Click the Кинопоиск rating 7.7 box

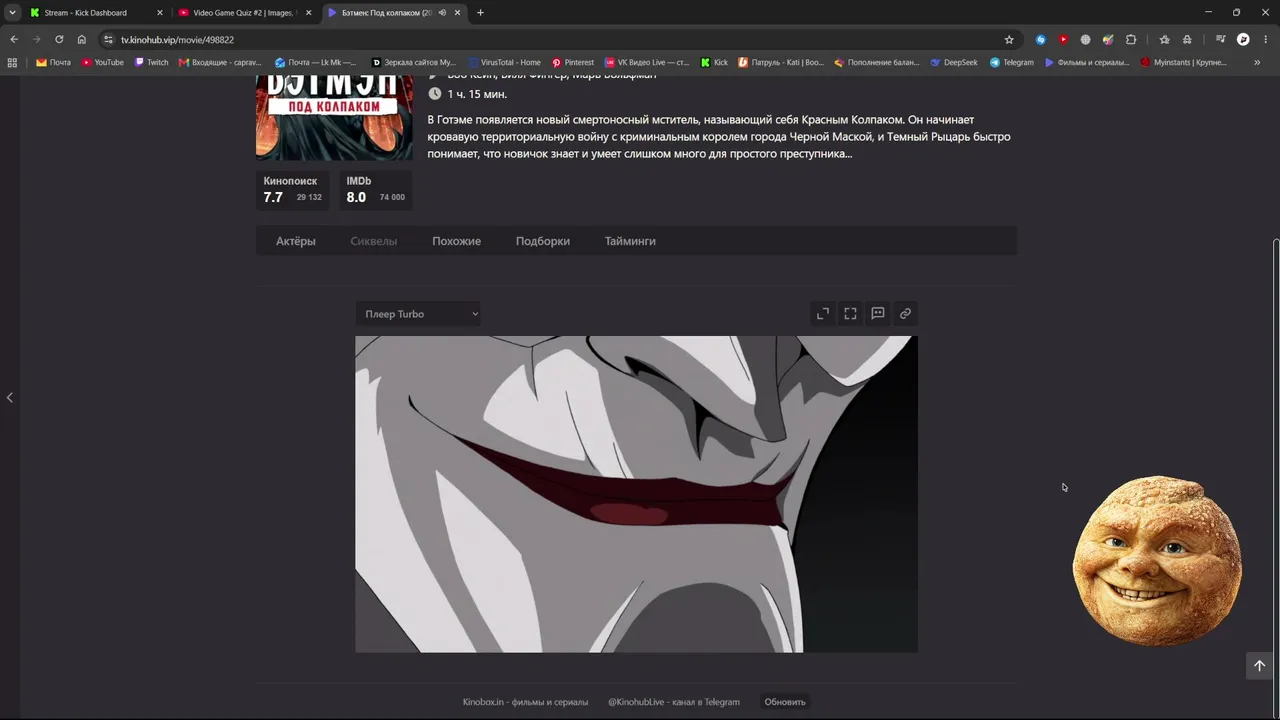click(292, 190)
